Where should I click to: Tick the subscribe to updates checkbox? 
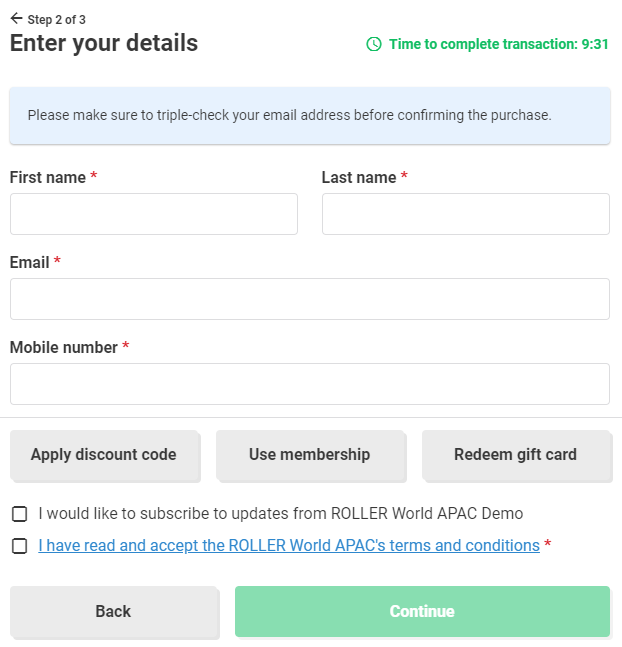click(20, 514)
